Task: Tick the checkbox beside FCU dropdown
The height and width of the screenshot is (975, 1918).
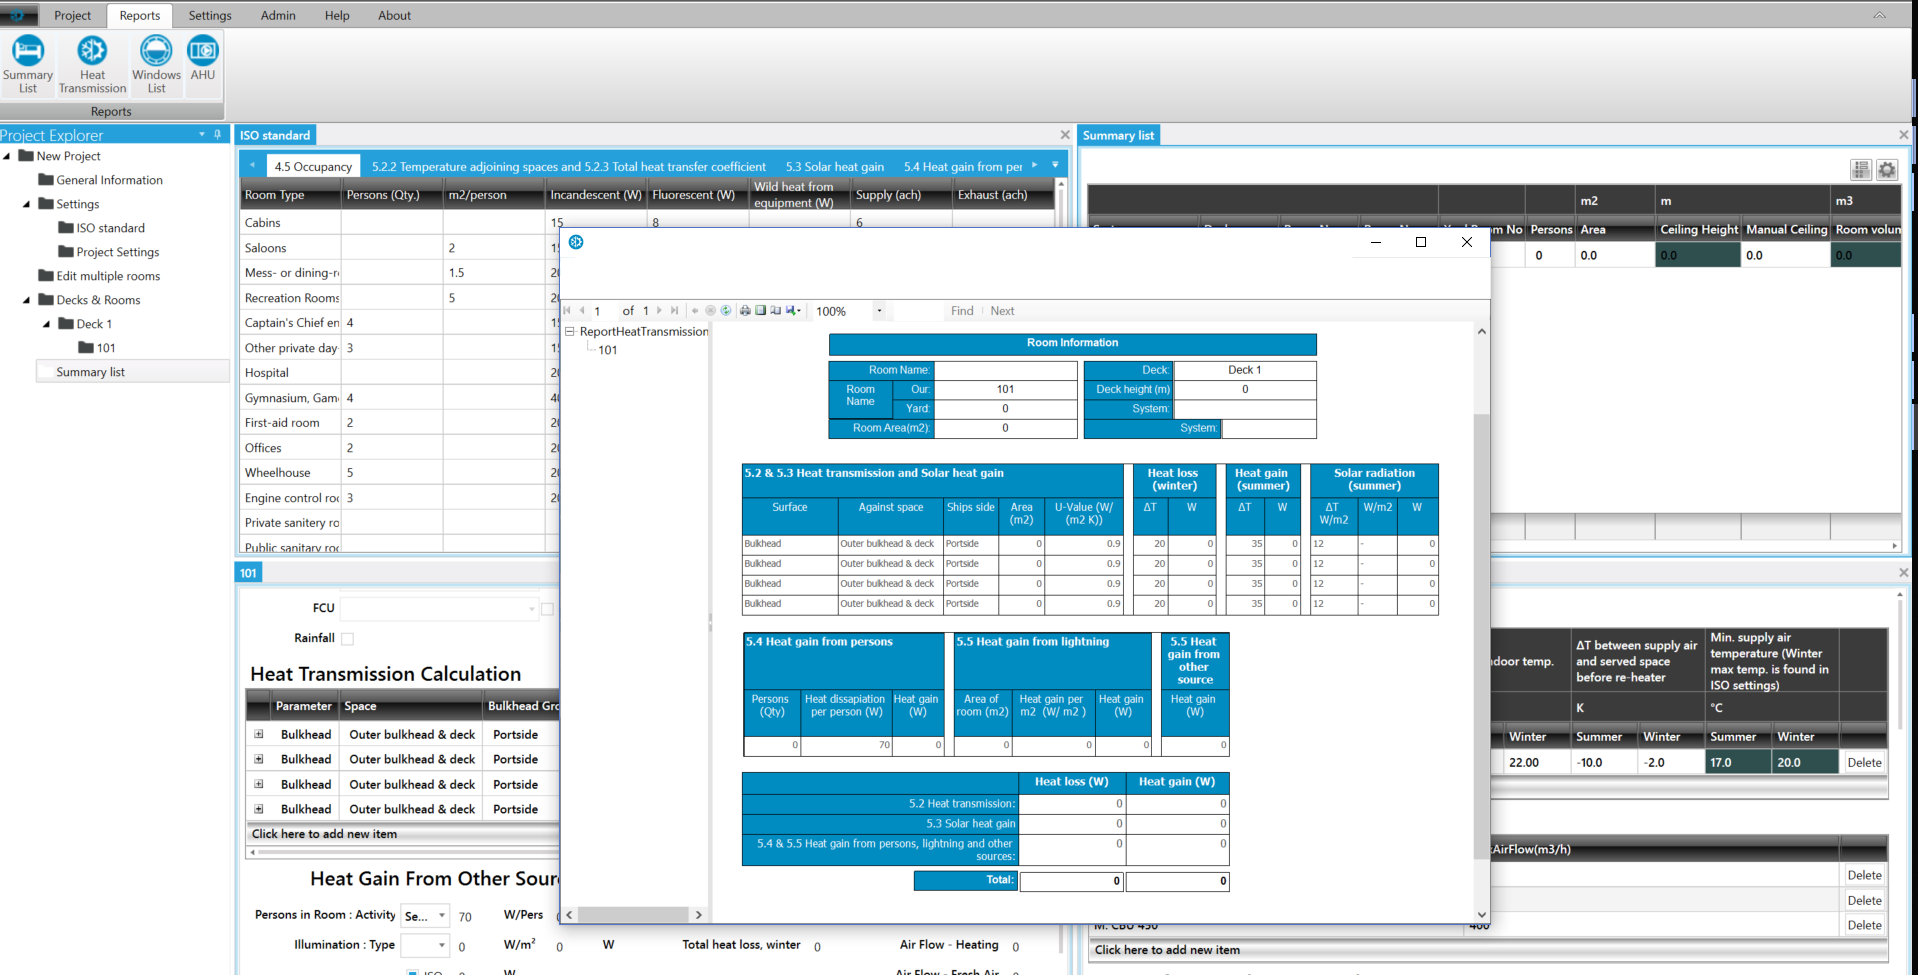Action: tap(547, 609)
